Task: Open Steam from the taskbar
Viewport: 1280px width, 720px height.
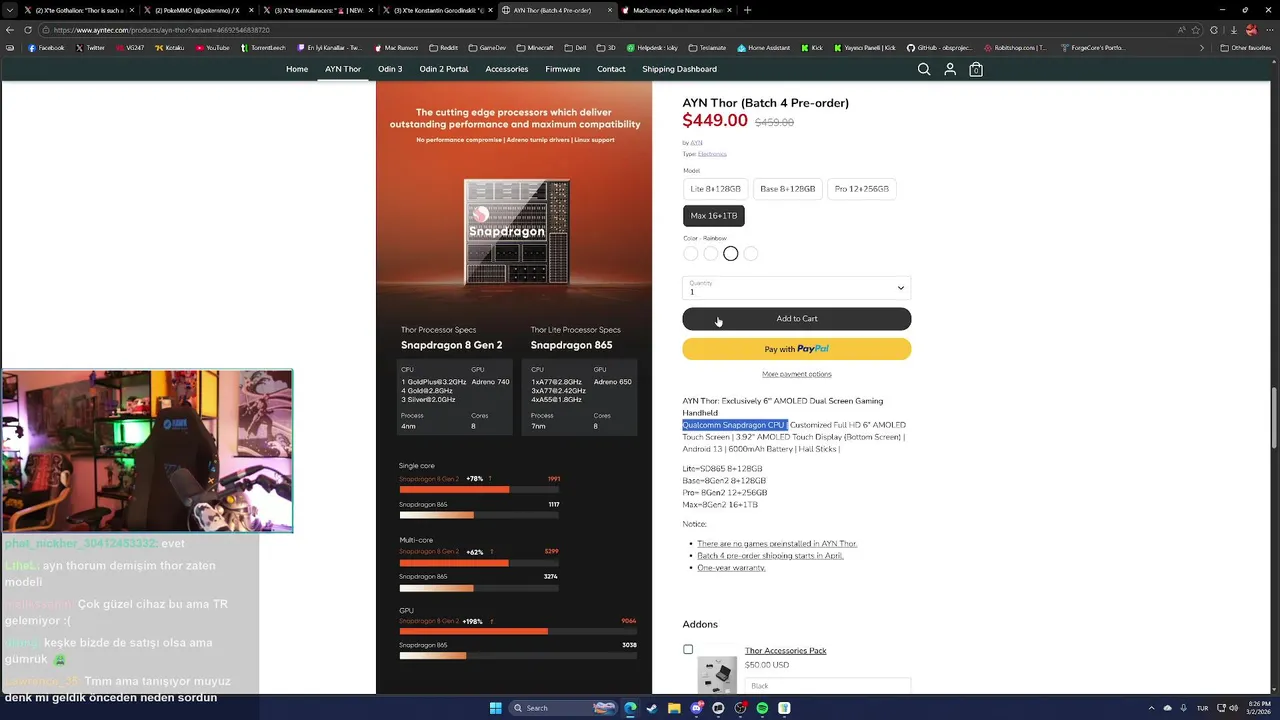Action: coord(652,708)
